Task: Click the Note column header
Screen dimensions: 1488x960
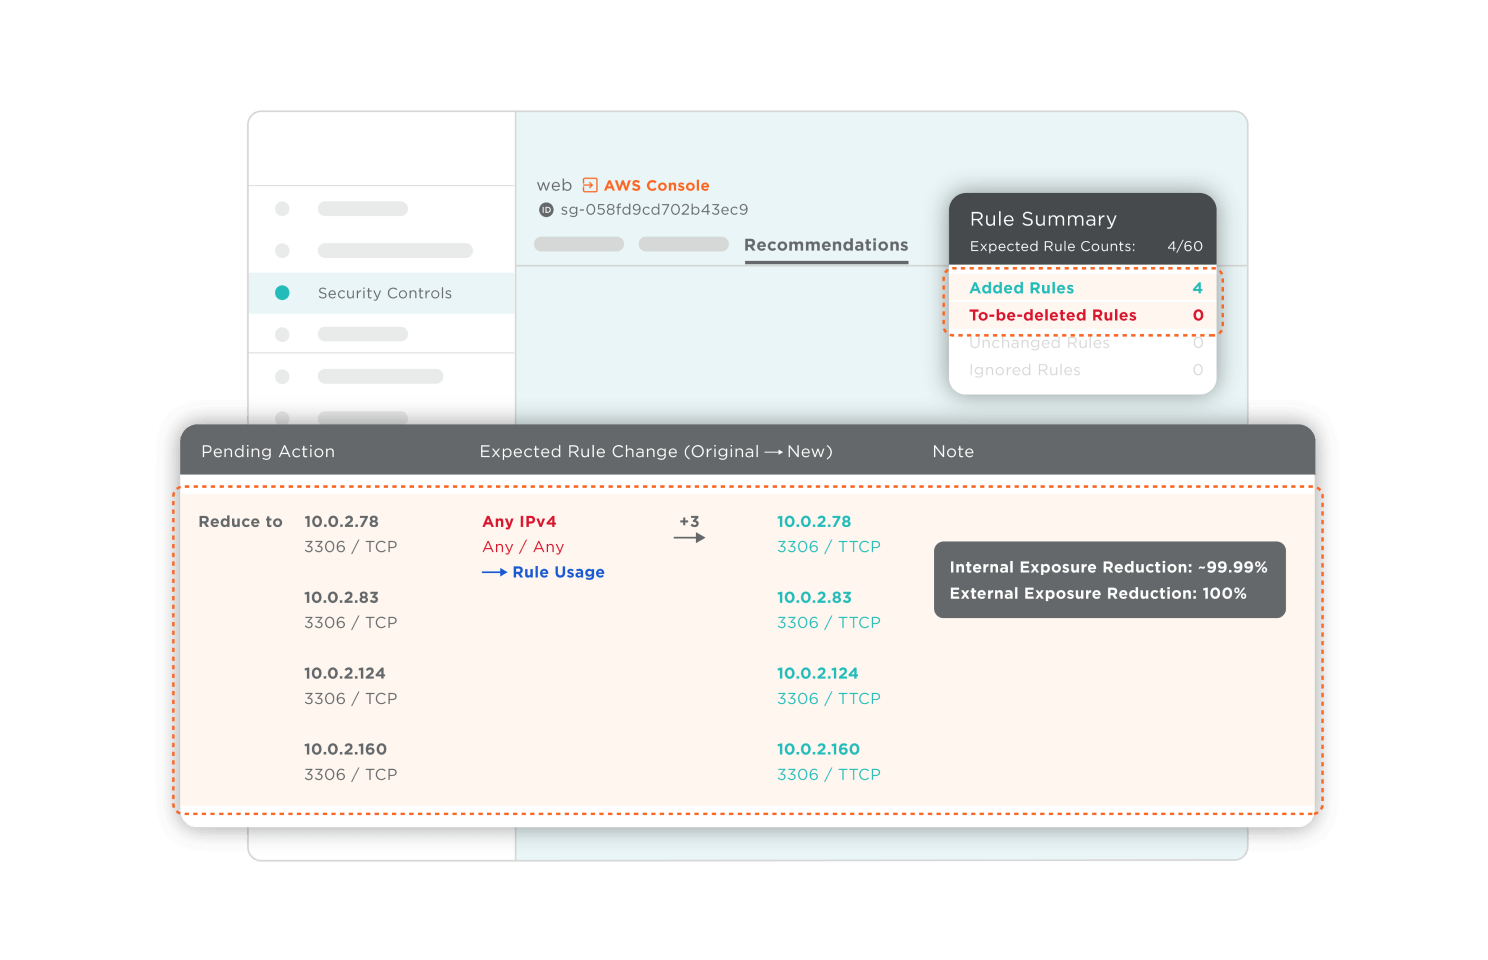Action: pos(953,451)
